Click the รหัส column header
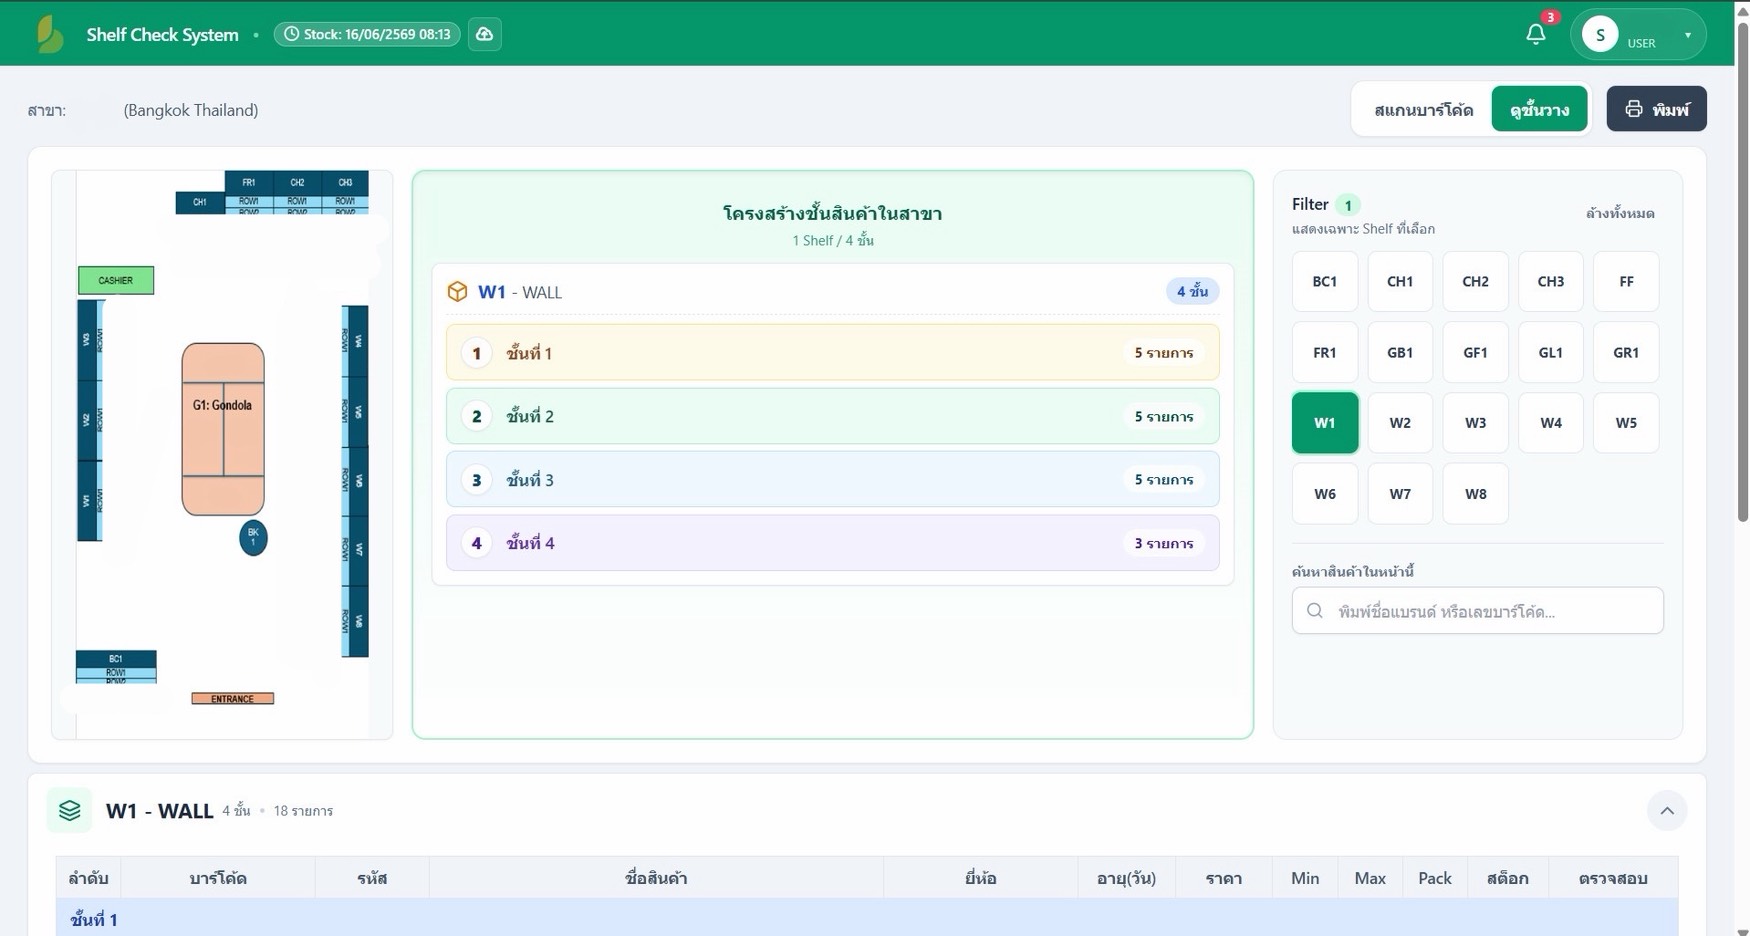The image size is (1750, 936). [x=372, y=878]
